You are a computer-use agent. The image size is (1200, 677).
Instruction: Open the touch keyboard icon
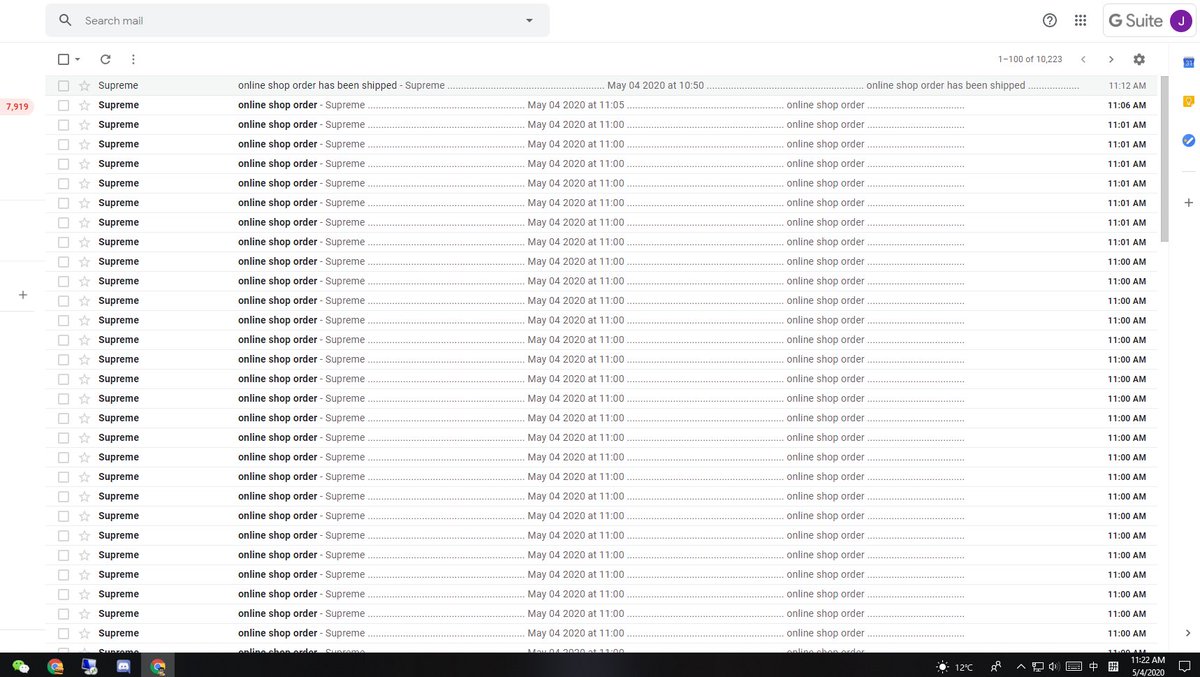click(1074, 666)
